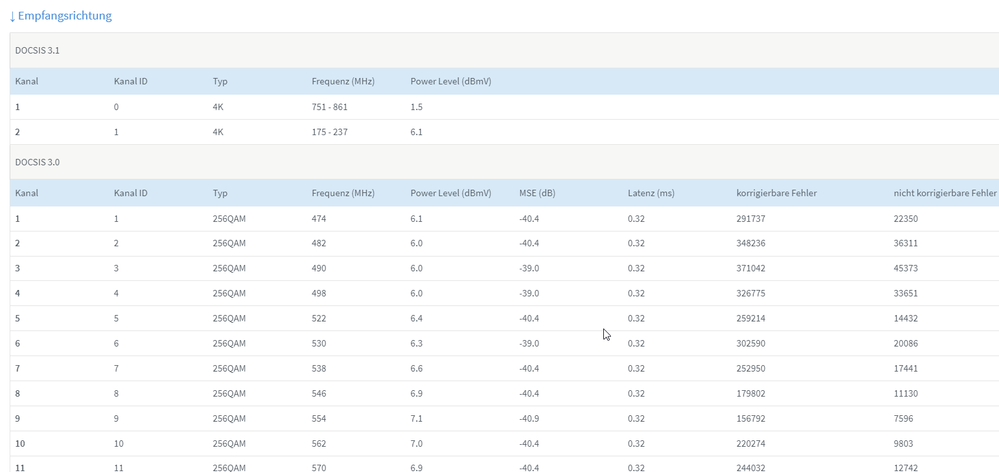This screenshot has width=999, height=472.
Task: Select frequency 474 in DOCSIS 3.0 table
Action: [319, 218]
